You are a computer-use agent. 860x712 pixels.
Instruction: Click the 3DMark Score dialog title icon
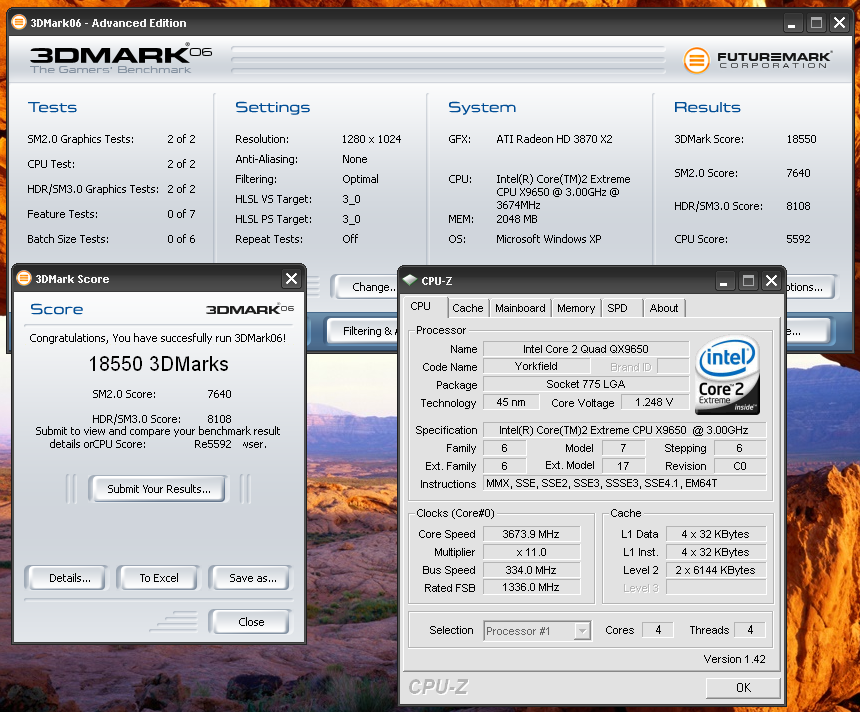coord(24,278)
